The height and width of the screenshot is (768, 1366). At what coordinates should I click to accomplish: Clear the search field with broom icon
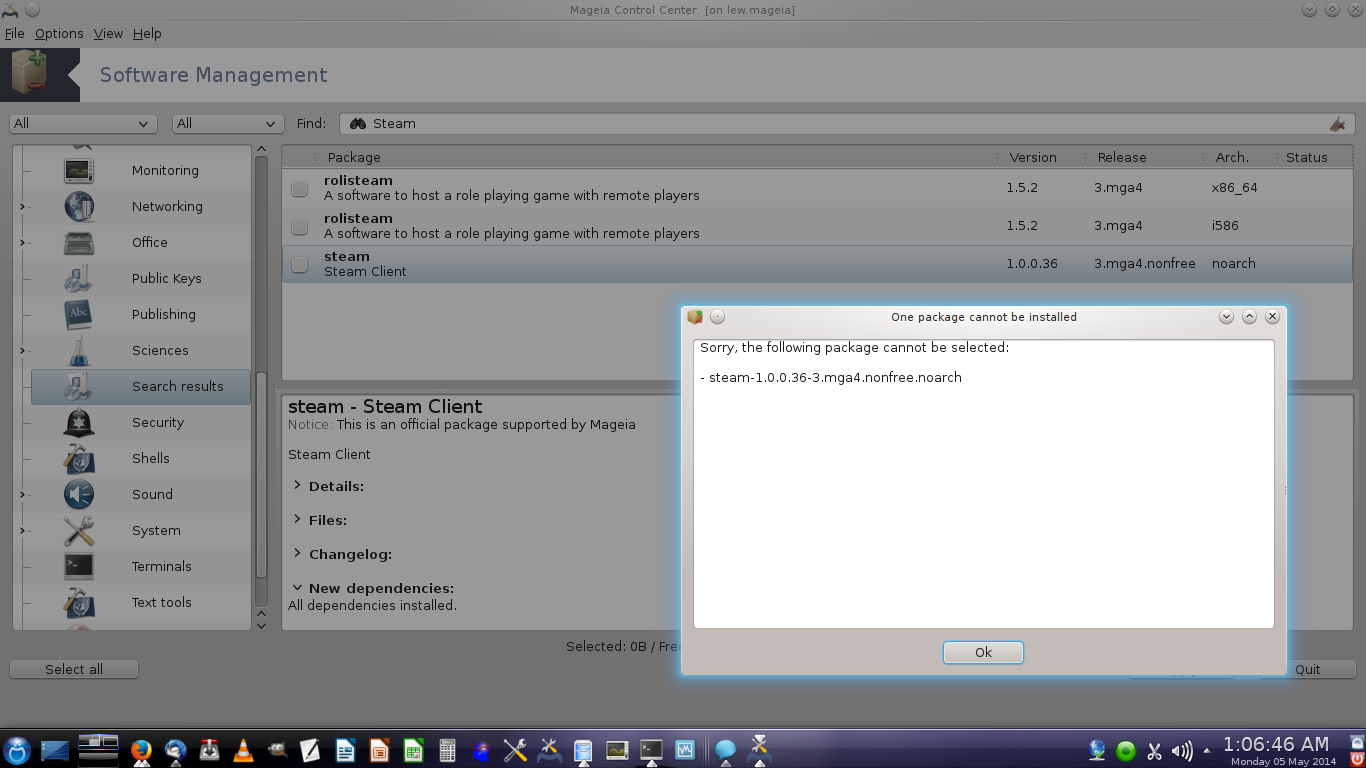(1337, 124)
